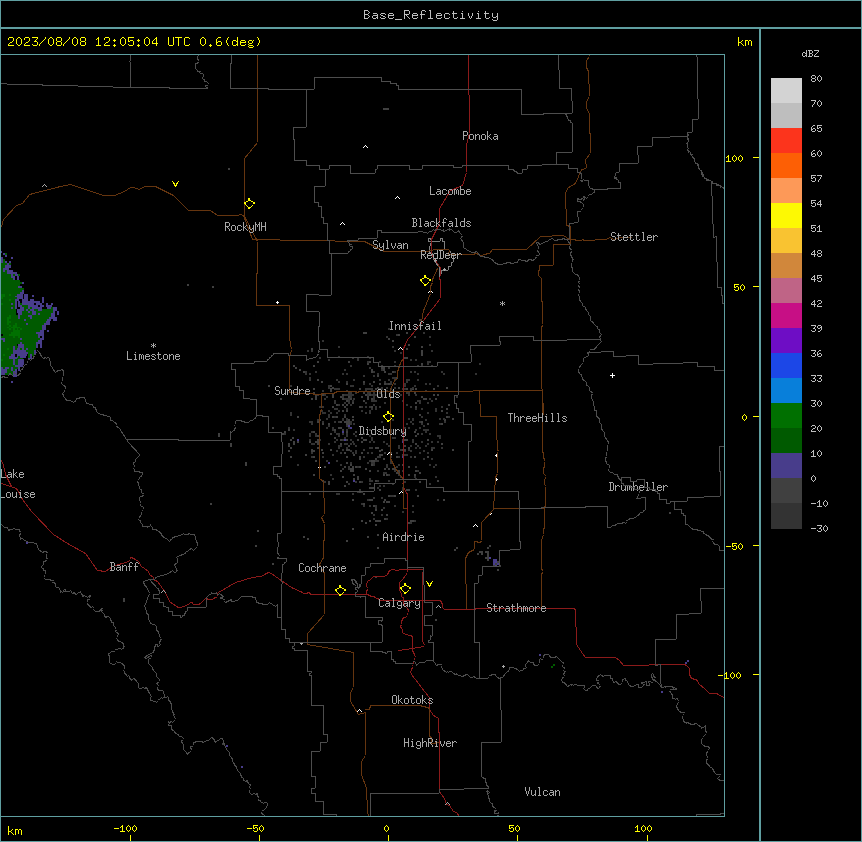Click the asterisk marker above Limestone
Image resolution: width=862 pixels, height=842 pixels.
[153, 346]
